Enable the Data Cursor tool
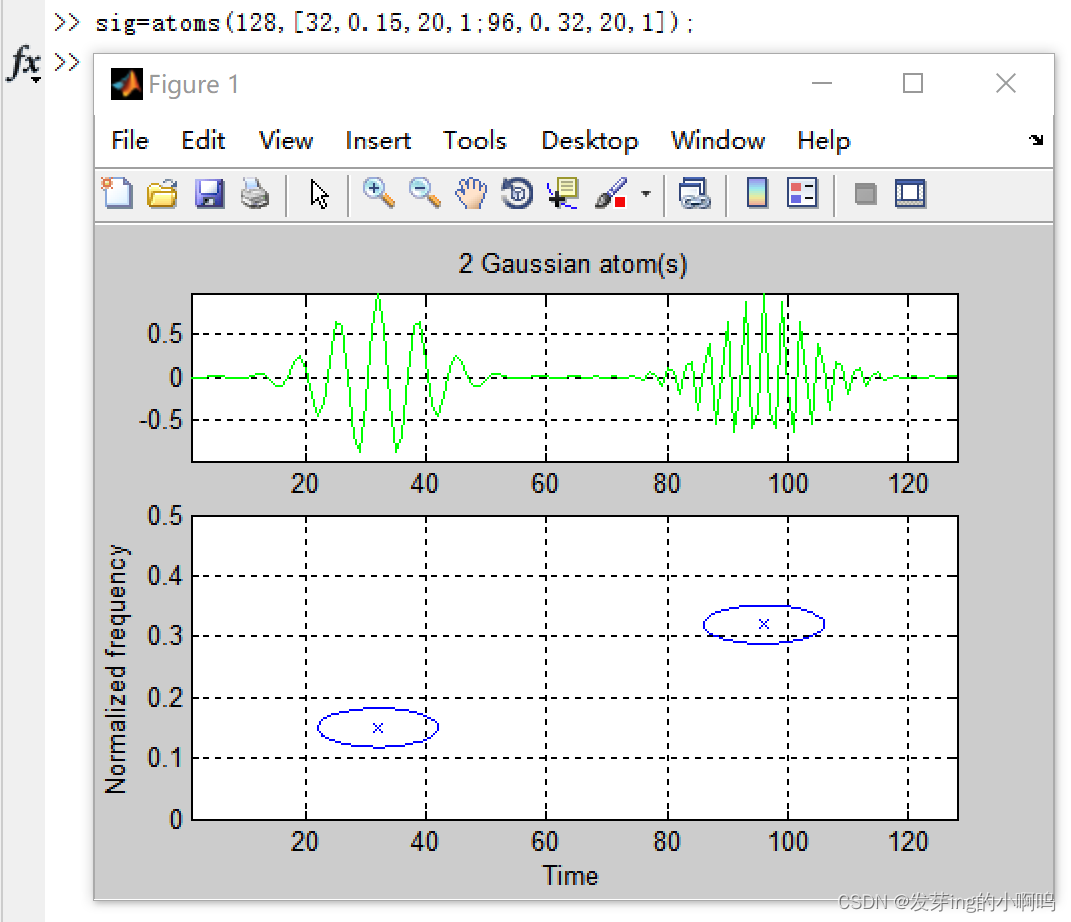 (564, 194)
